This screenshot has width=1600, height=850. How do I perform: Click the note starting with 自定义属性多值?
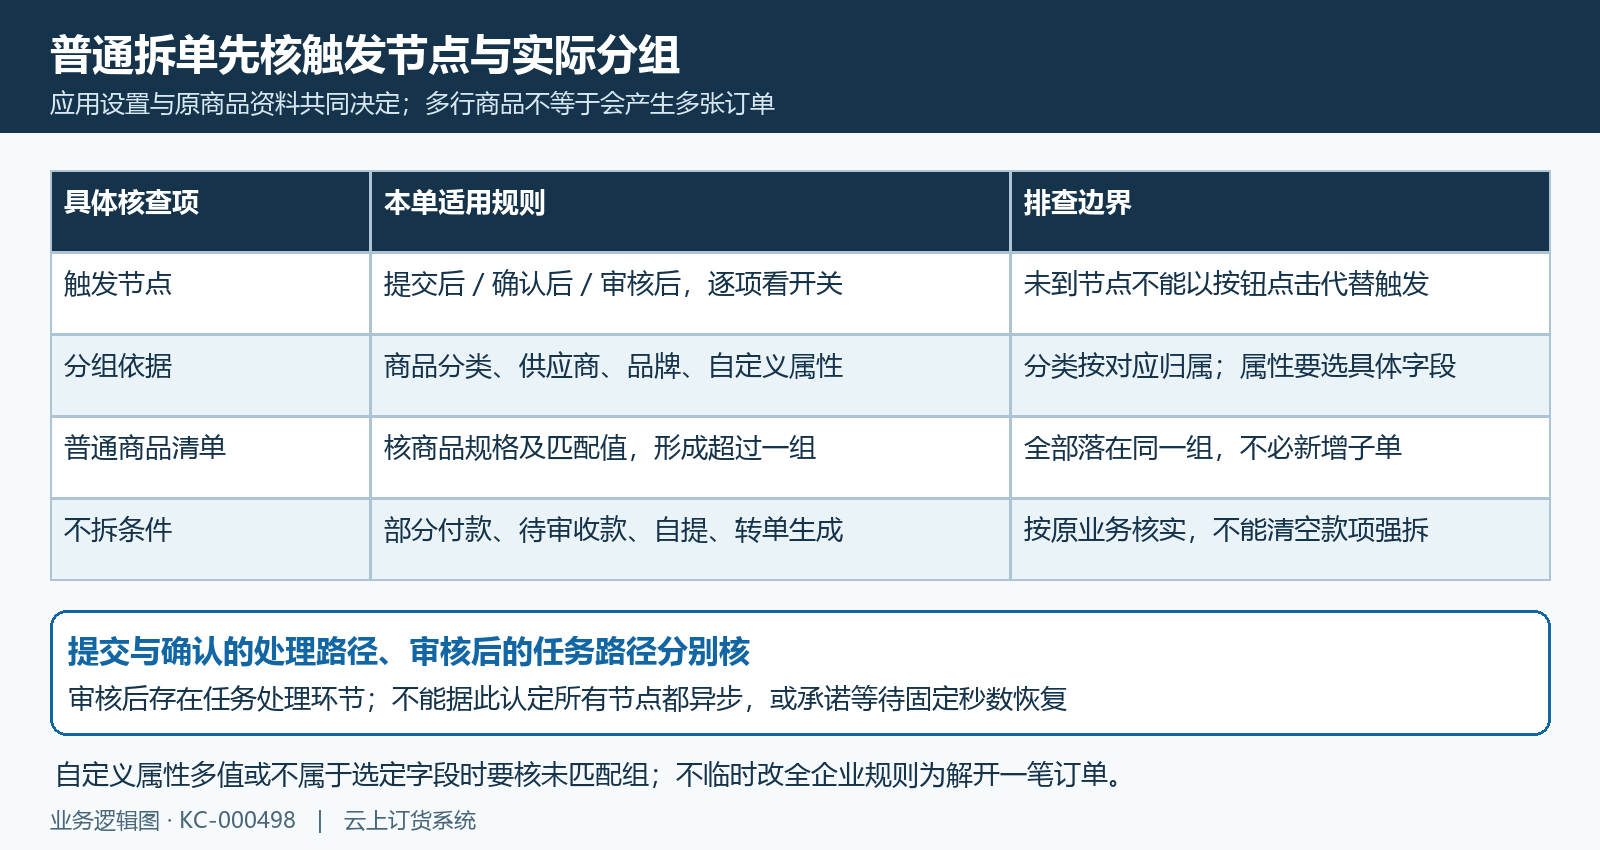tap(590, 775)
